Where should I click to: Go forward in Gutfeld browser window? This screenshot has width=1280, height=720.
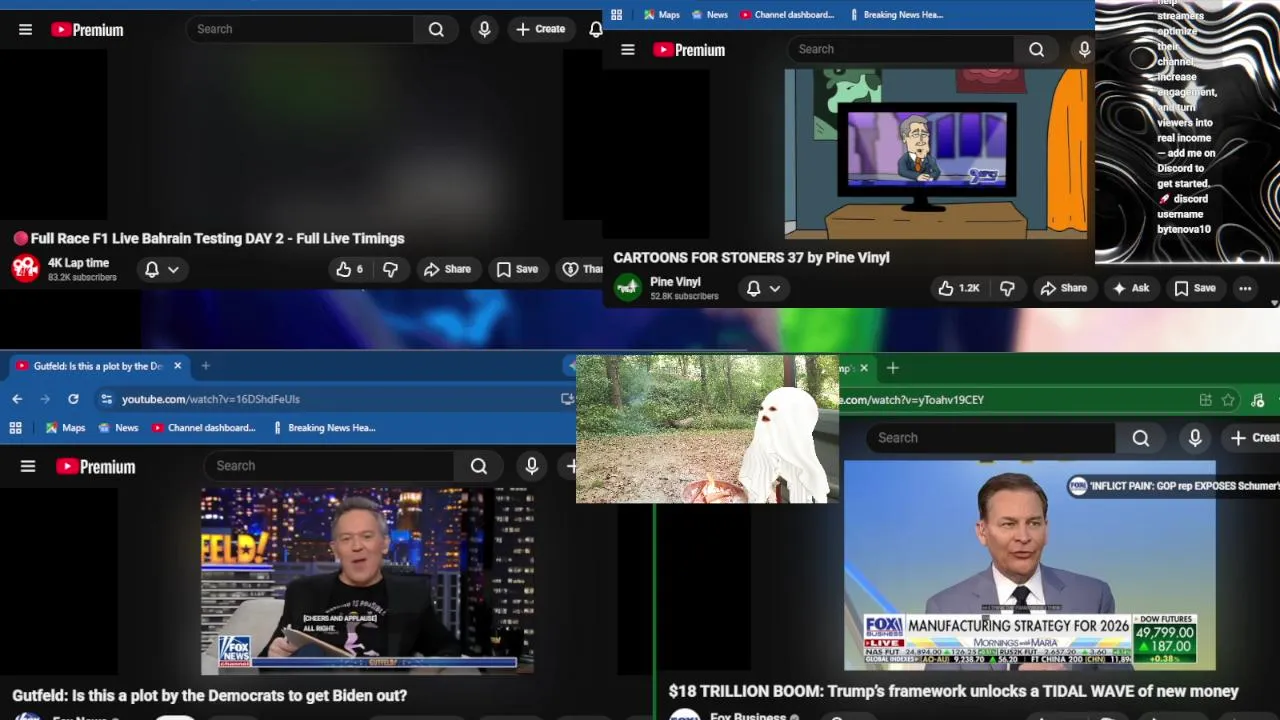(x=45, y=399)
